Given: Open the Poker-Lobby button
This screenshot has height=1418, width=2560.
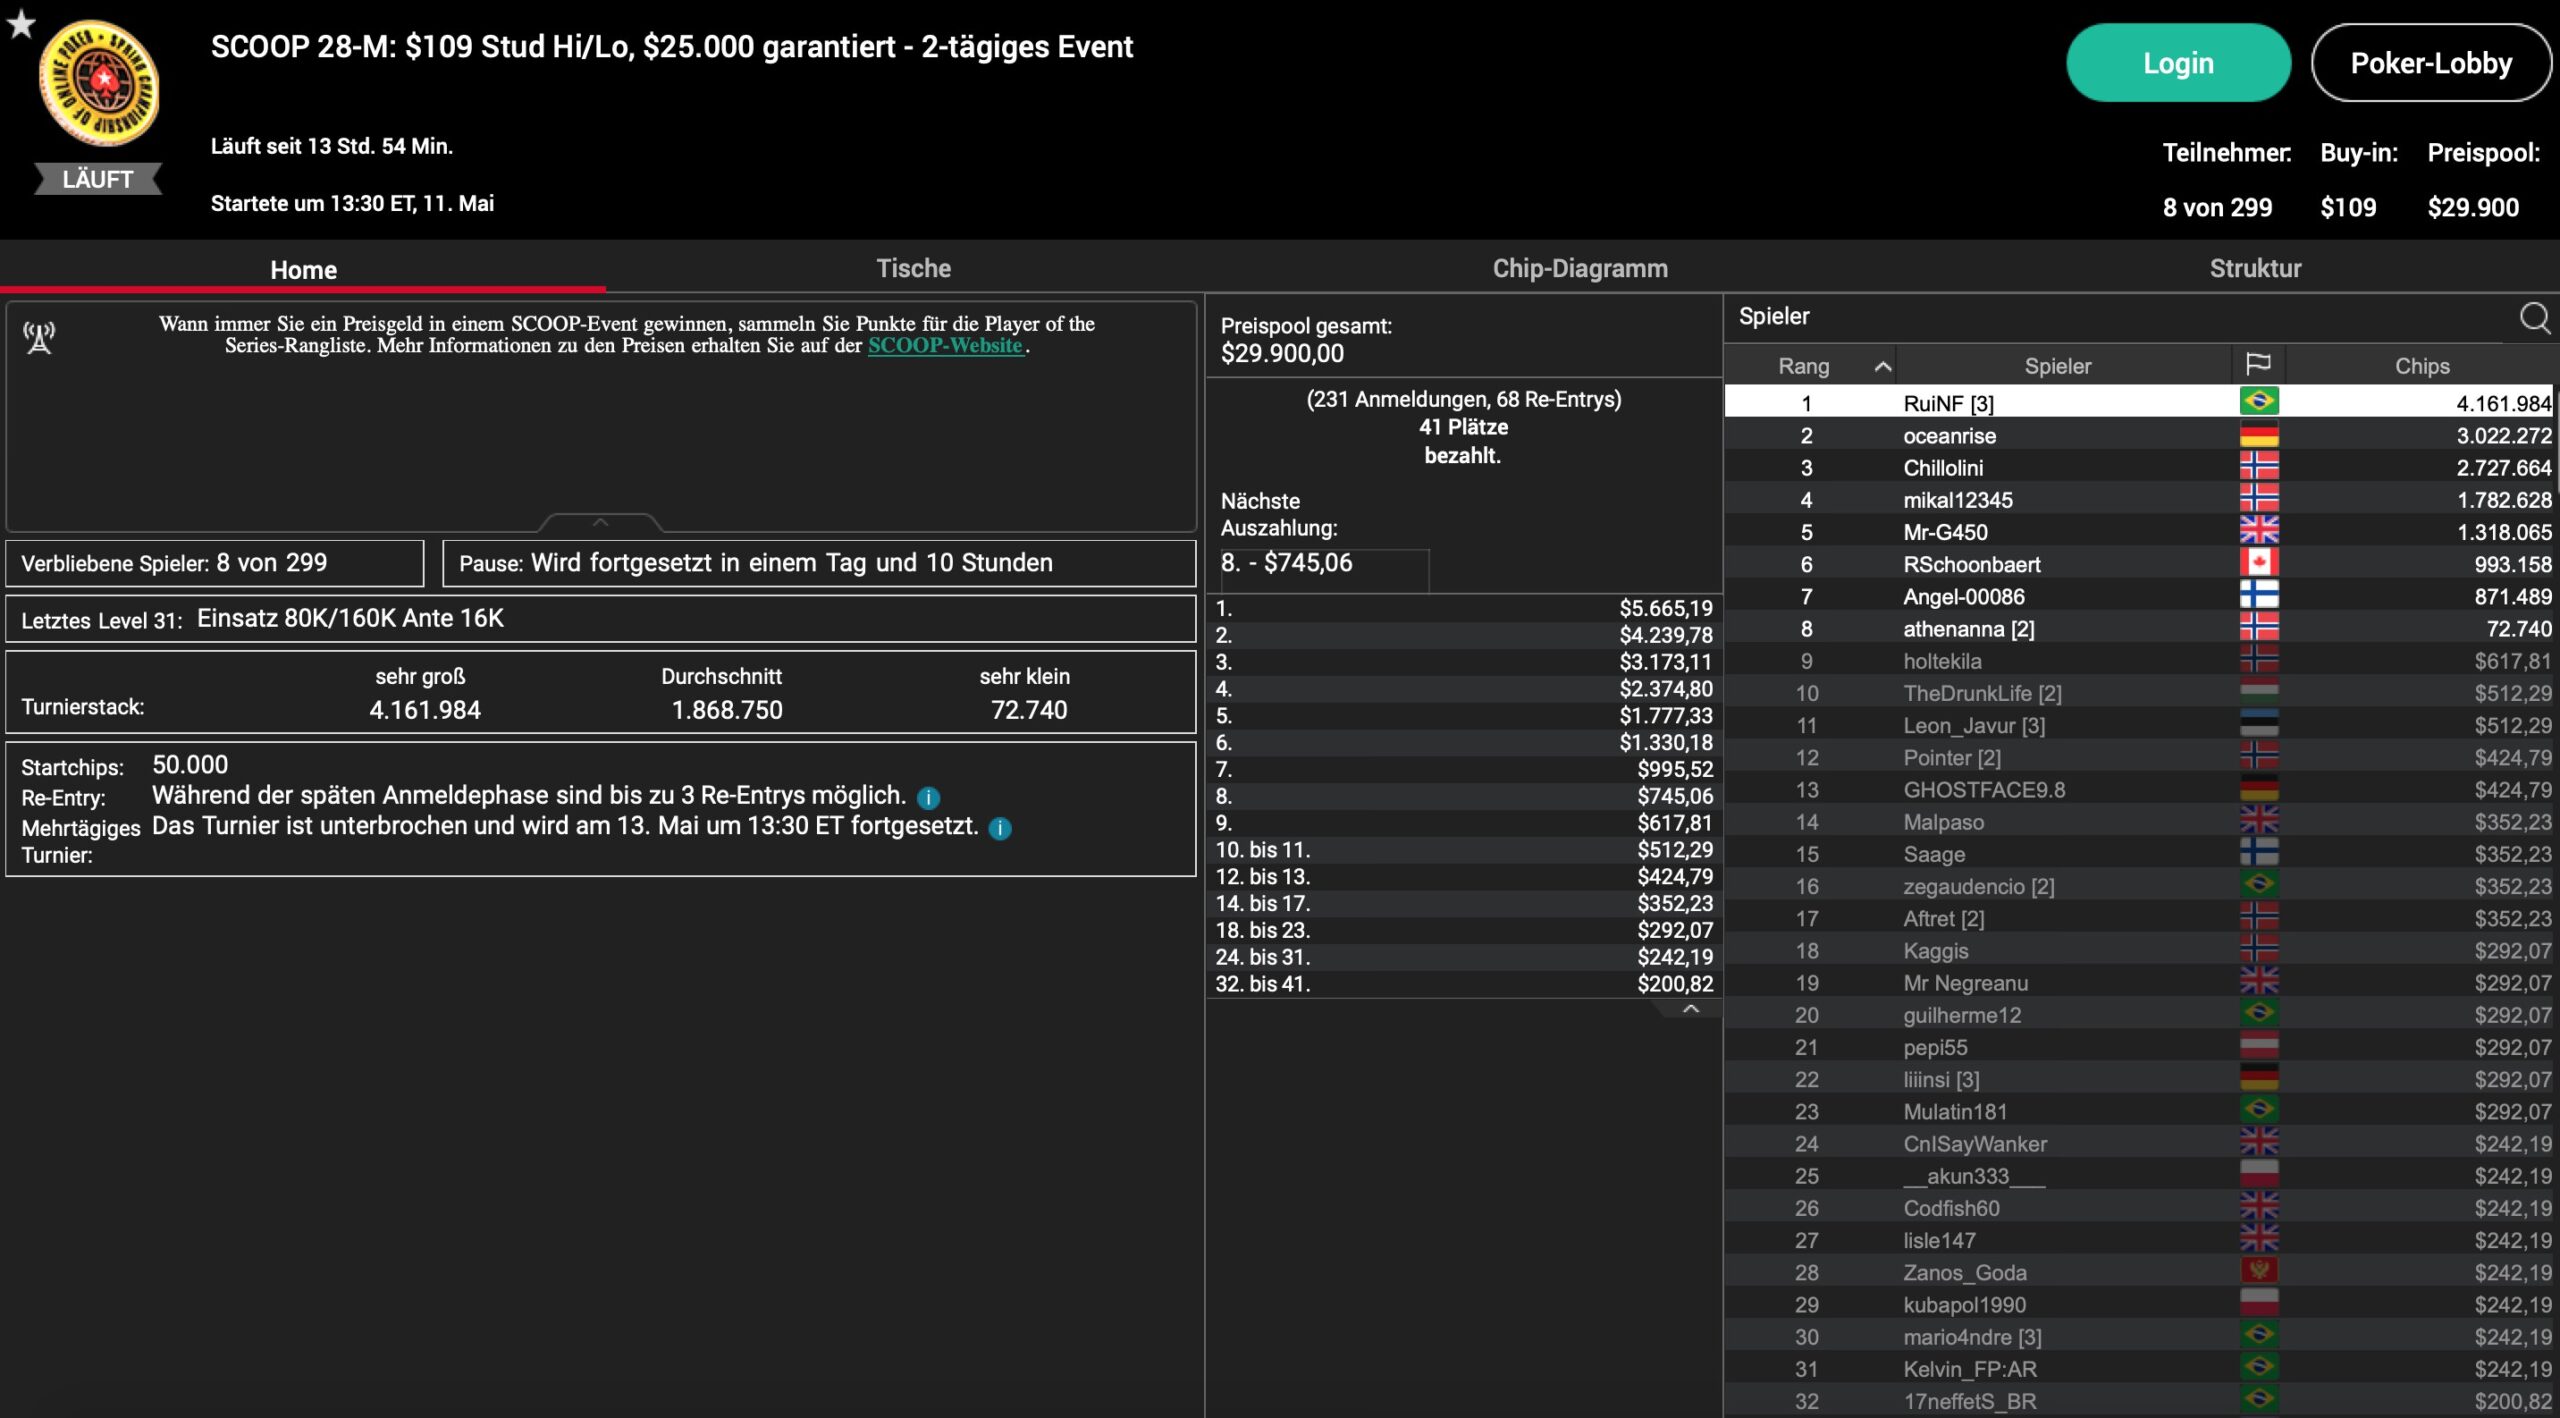Looking at the screenshot, I should pyautogui.click(x=2430, y=63).
